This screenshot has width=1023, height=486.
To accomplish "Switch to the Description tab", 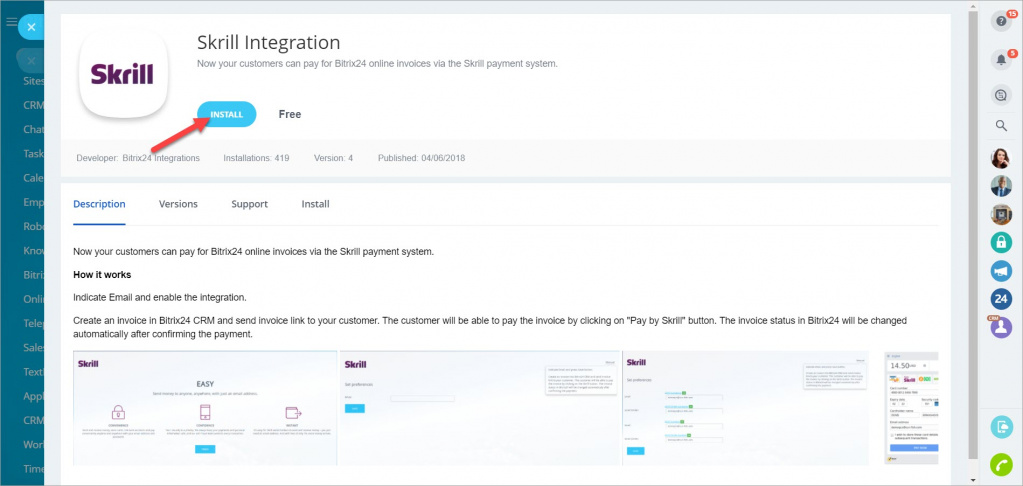I will (x=99, y=204).
